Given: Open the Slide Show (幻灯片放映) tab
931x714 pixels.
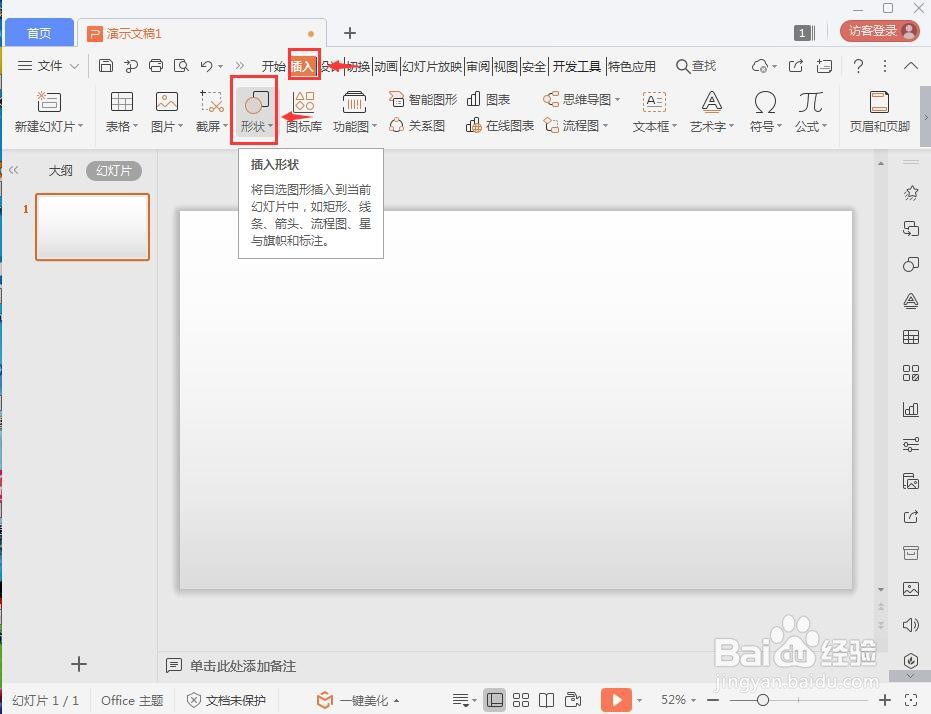Looking at the screenshot, I should tap(432, 66).
